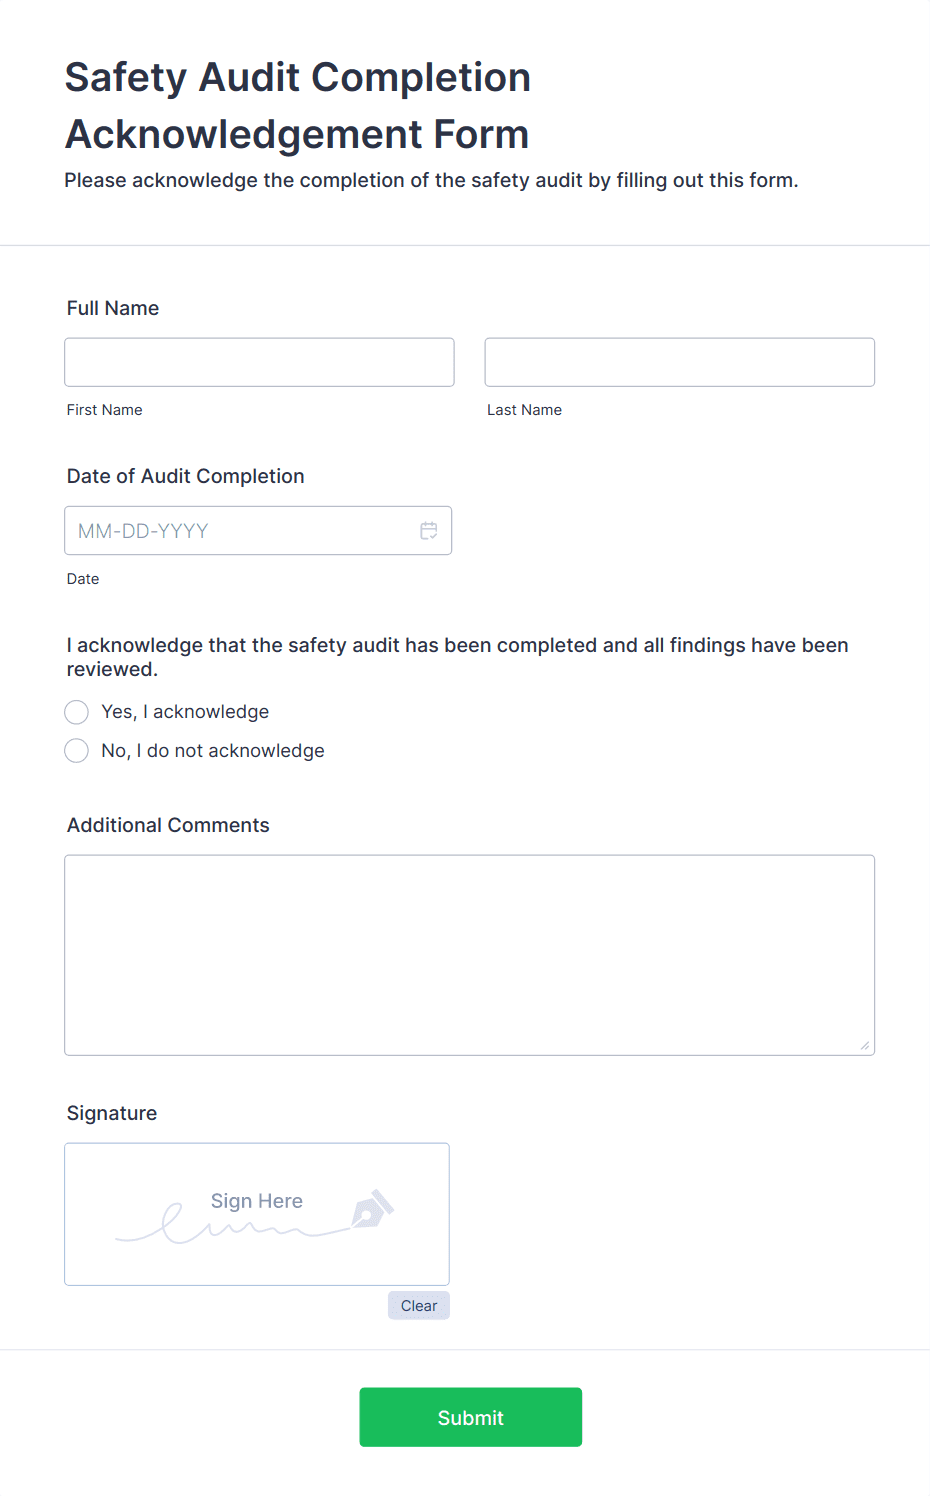Click the pen icon in the signature pad
Screen dimensions: 930x1496
pyautogui.click(x=370, y=1211)
